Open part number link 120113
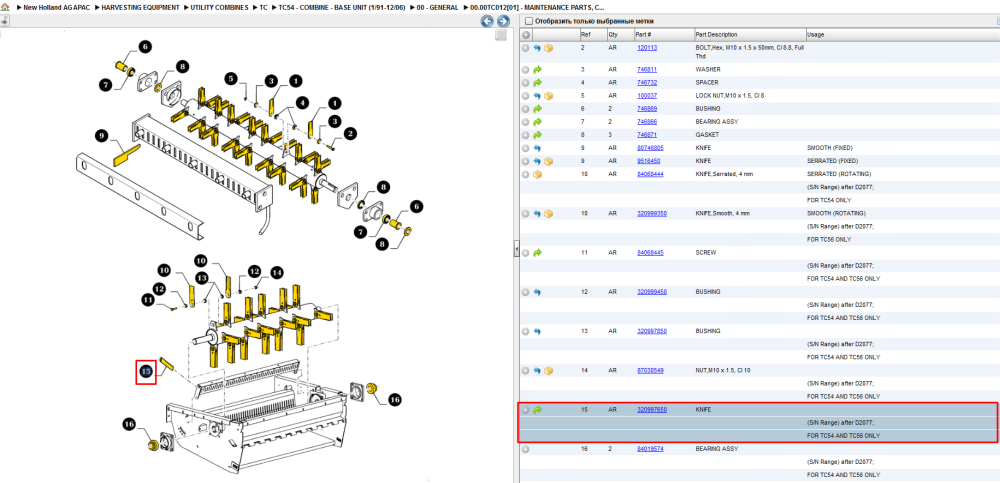 tap(647, 48)
